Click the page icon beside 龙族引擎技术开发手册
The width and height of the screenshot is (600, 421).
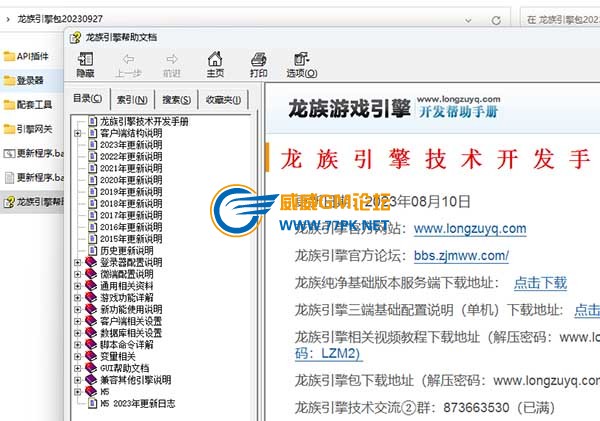point(92,121)
